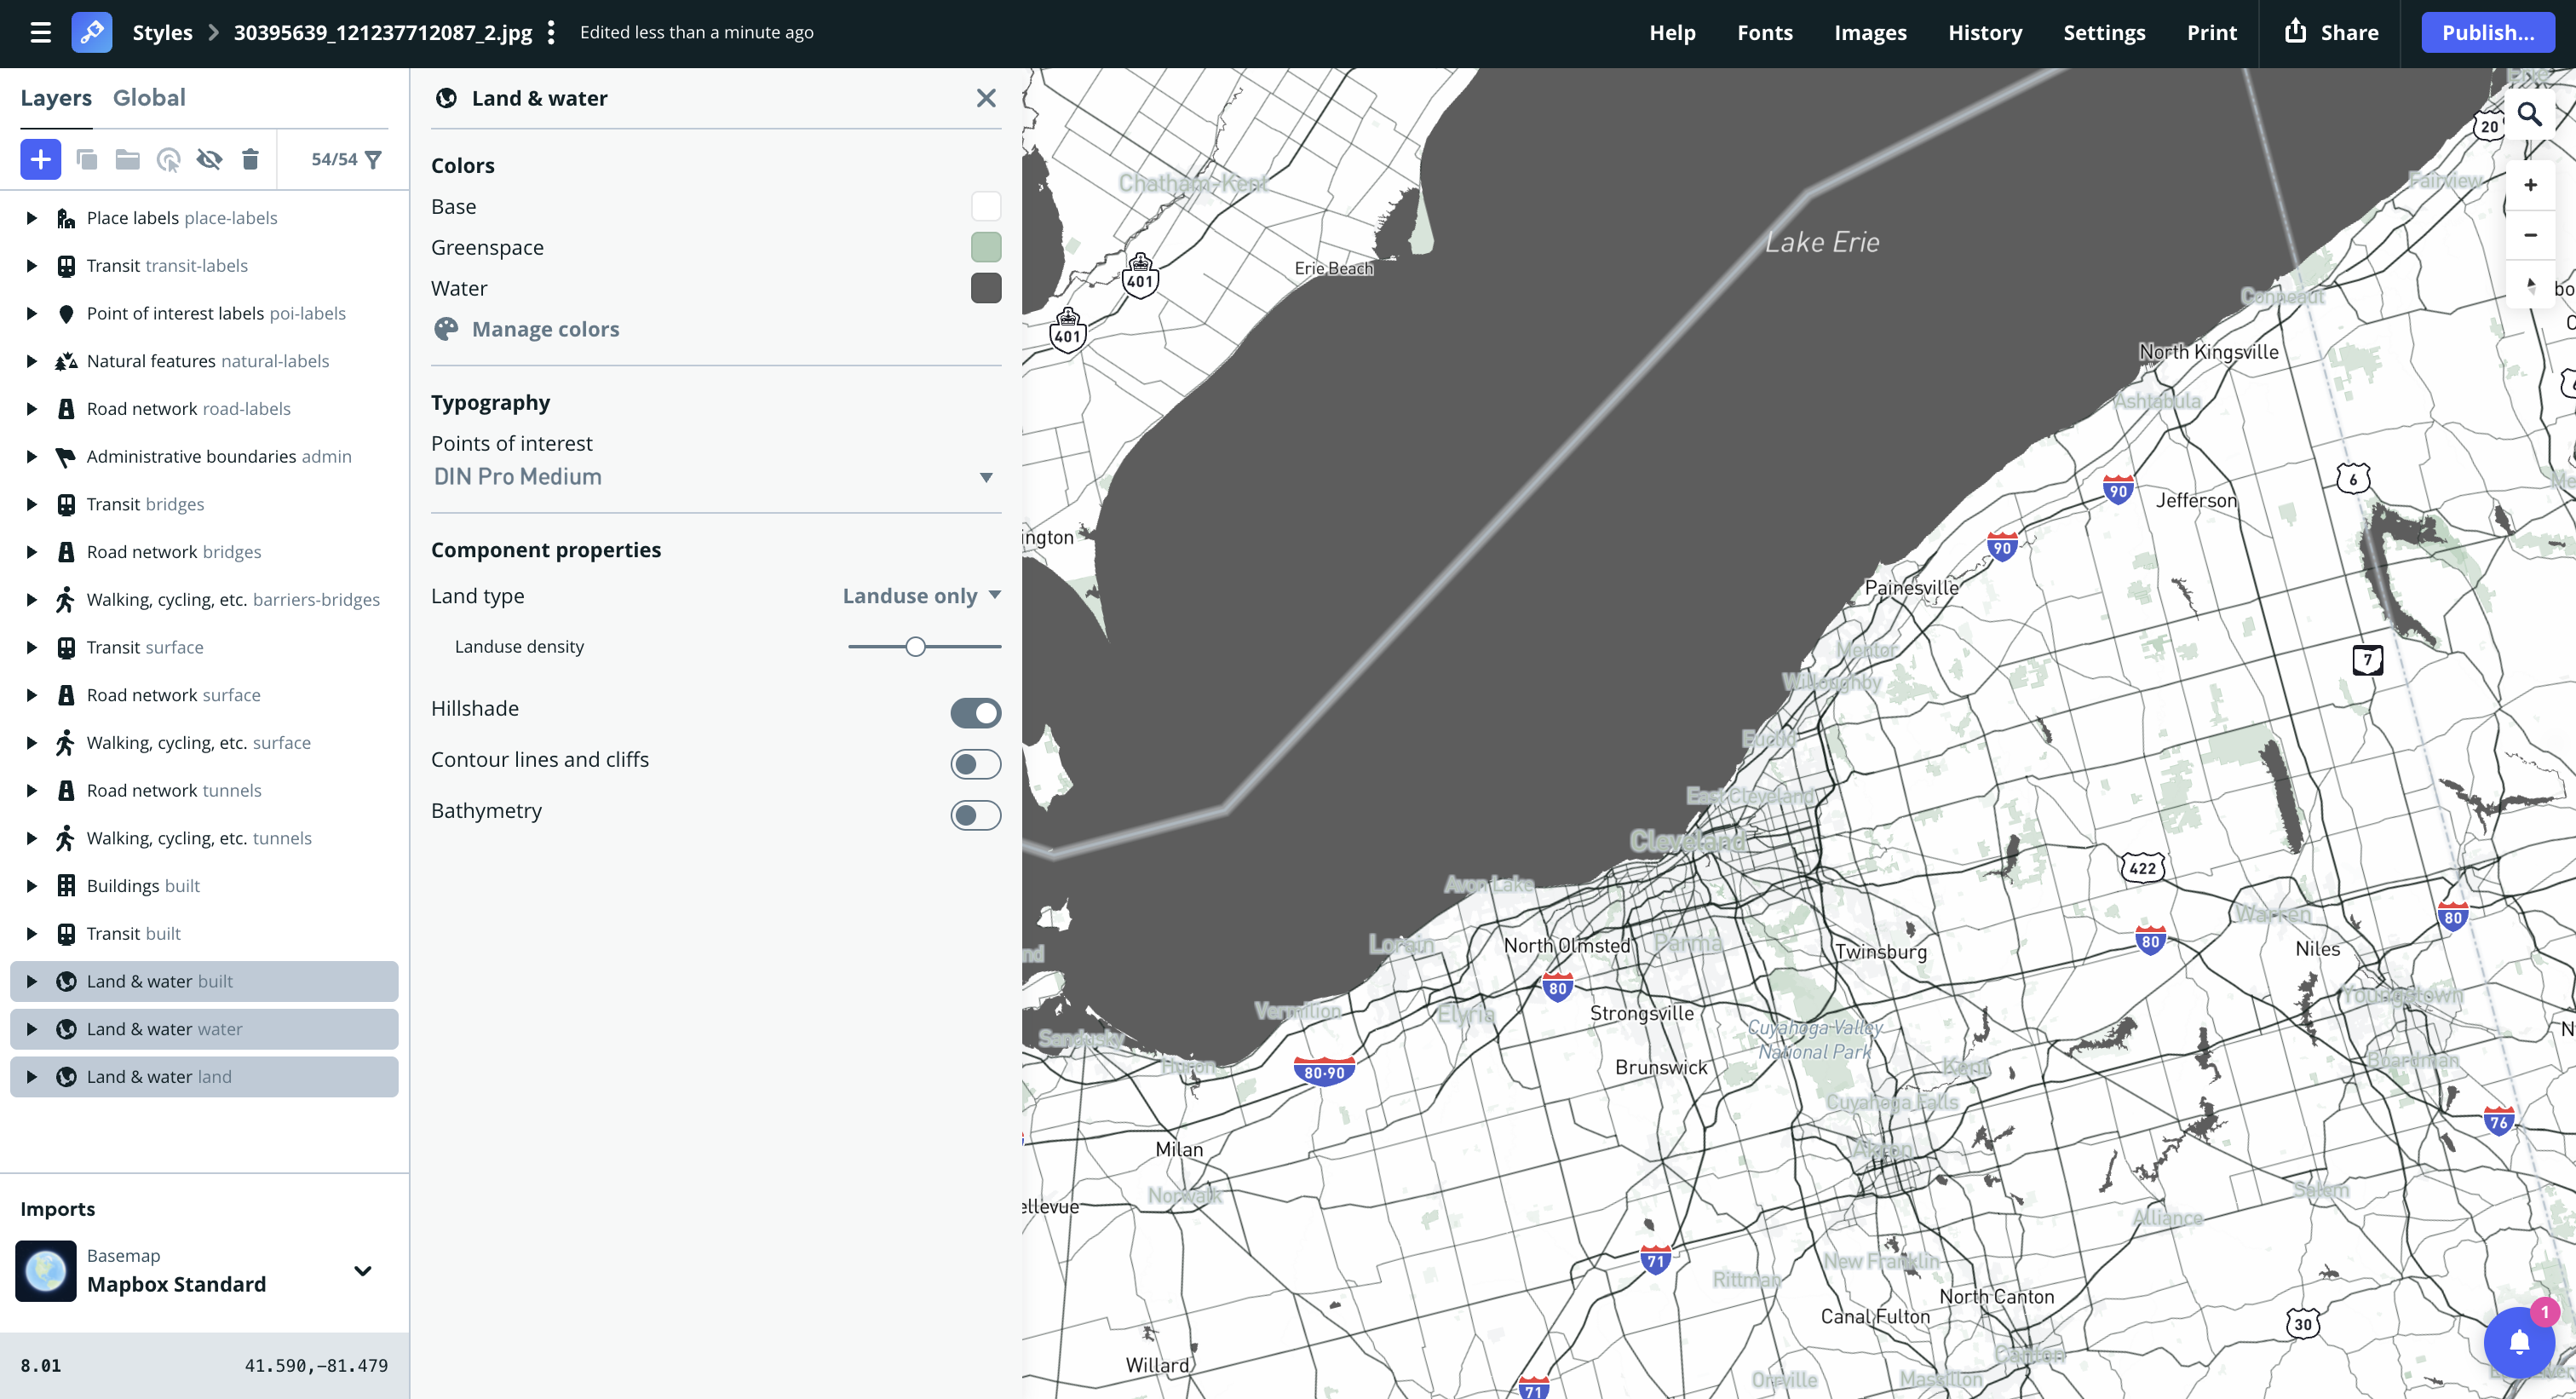Open the layer filter funnel icon
This screenshot has width=2576, height=1399.
373,159
